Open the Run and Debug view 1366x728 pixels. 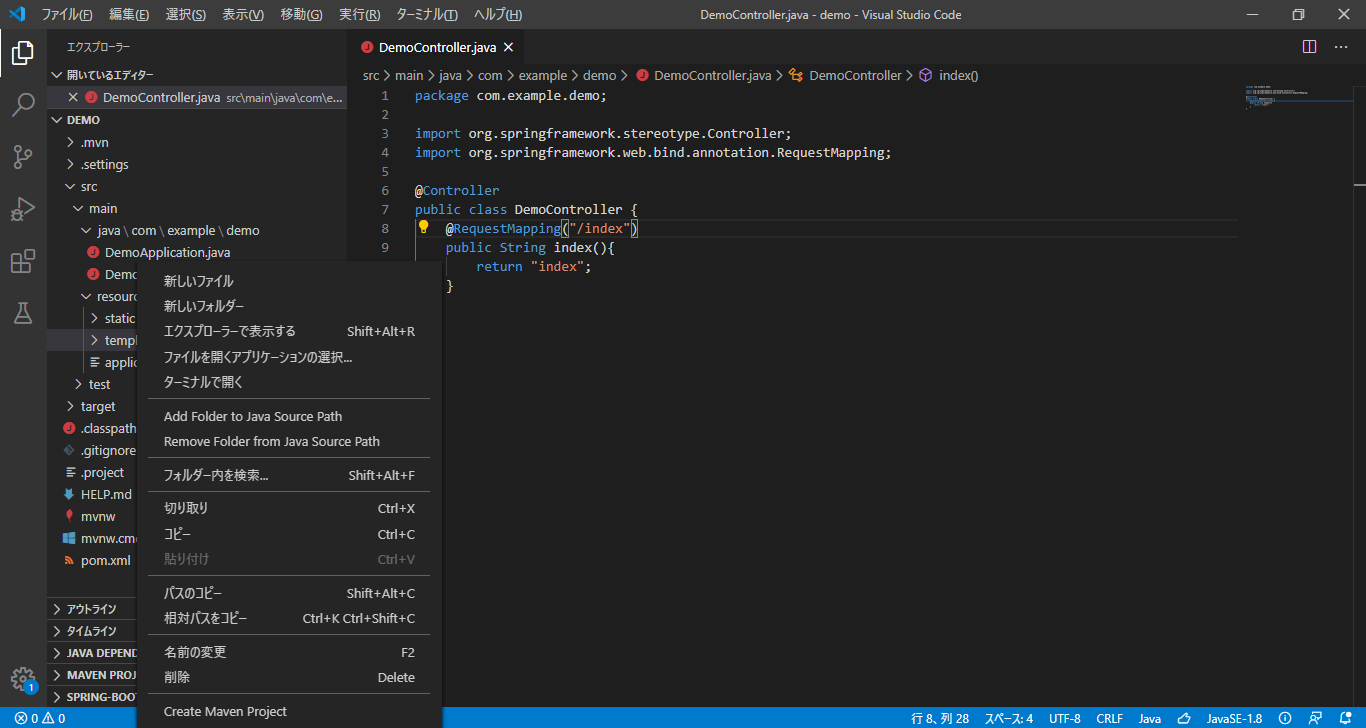23,209
